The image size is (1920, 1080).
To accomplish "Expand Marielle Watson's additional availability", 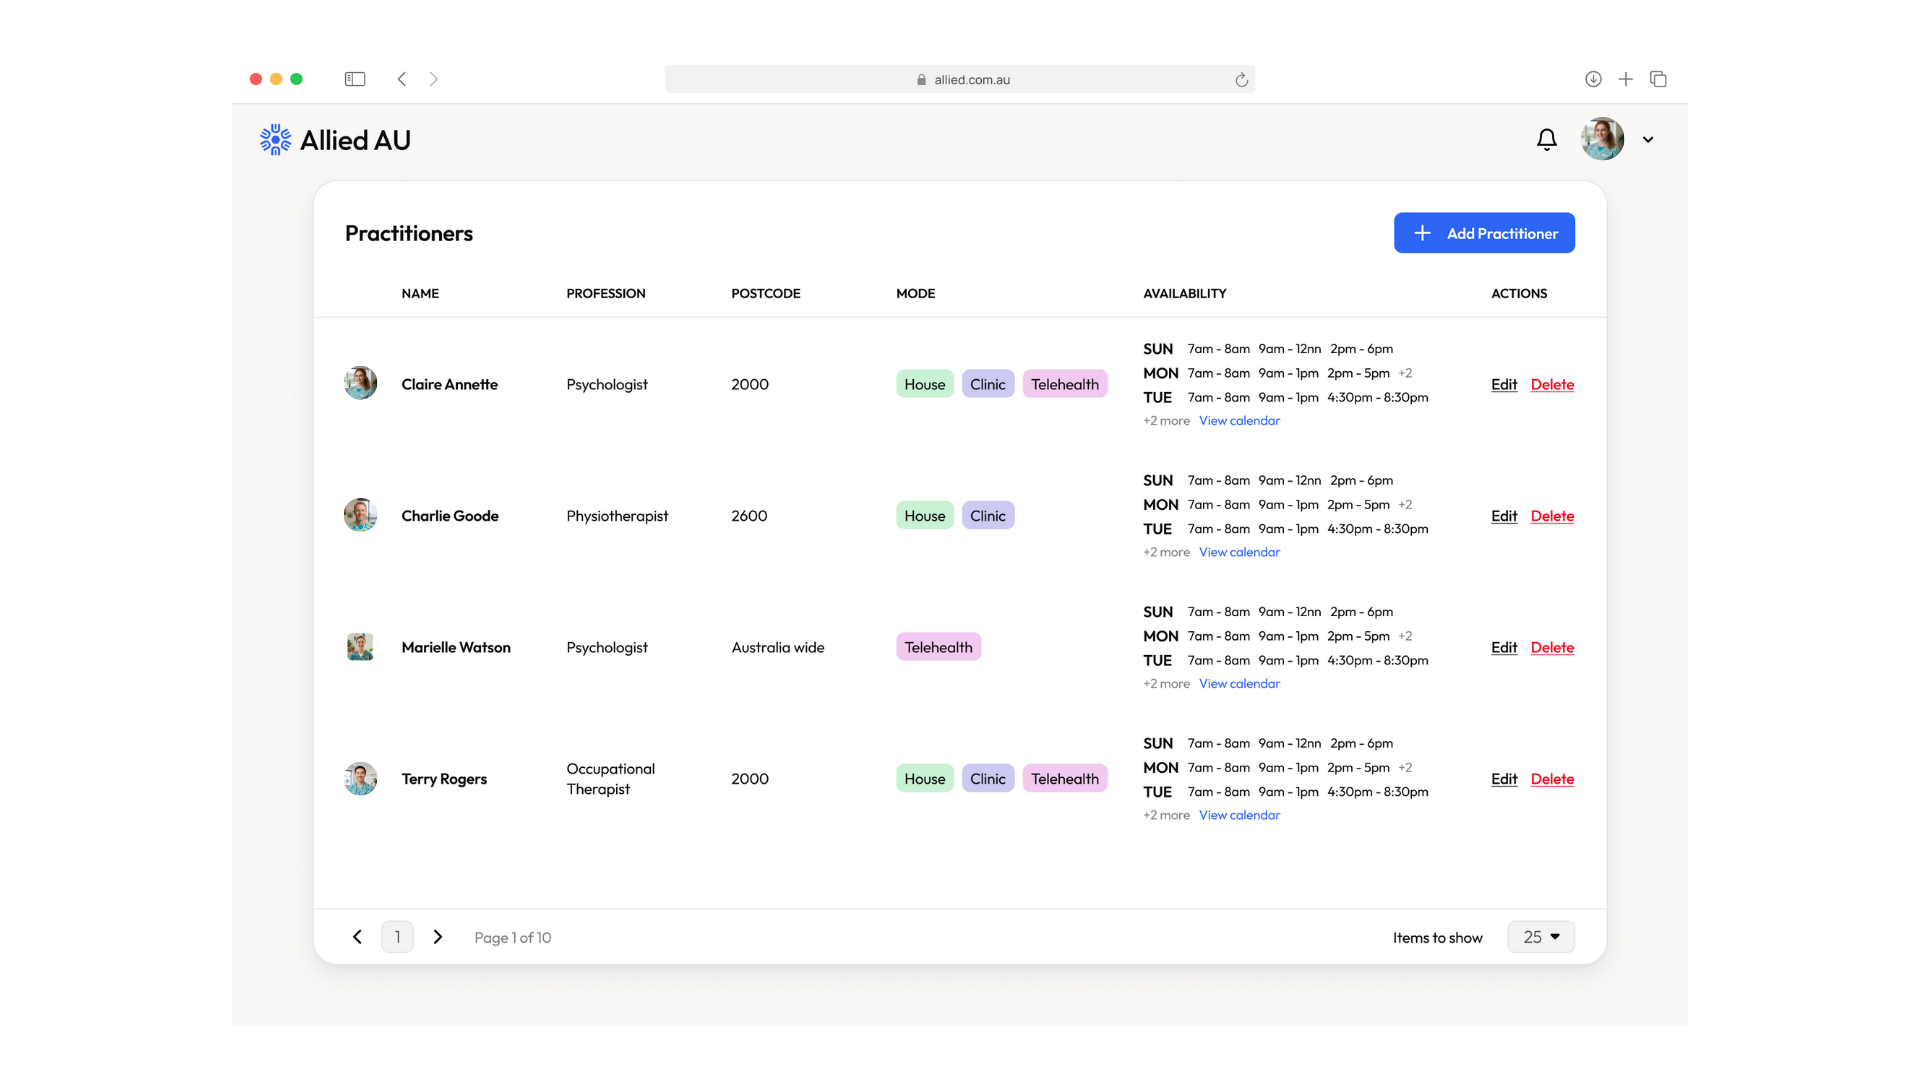I will click(1166, 683).
